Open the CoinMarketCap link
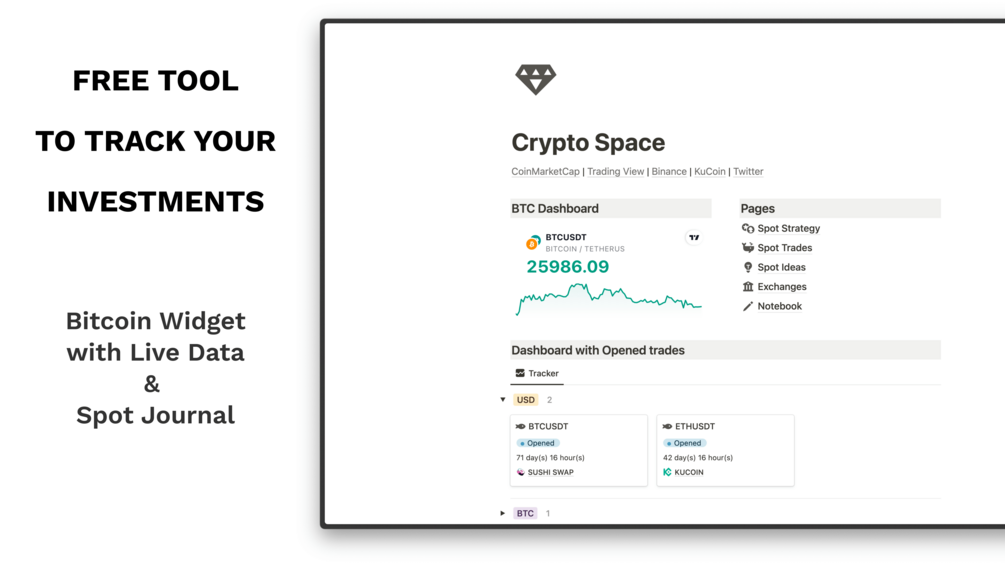The image size is (1005, 565). (545, 172)
